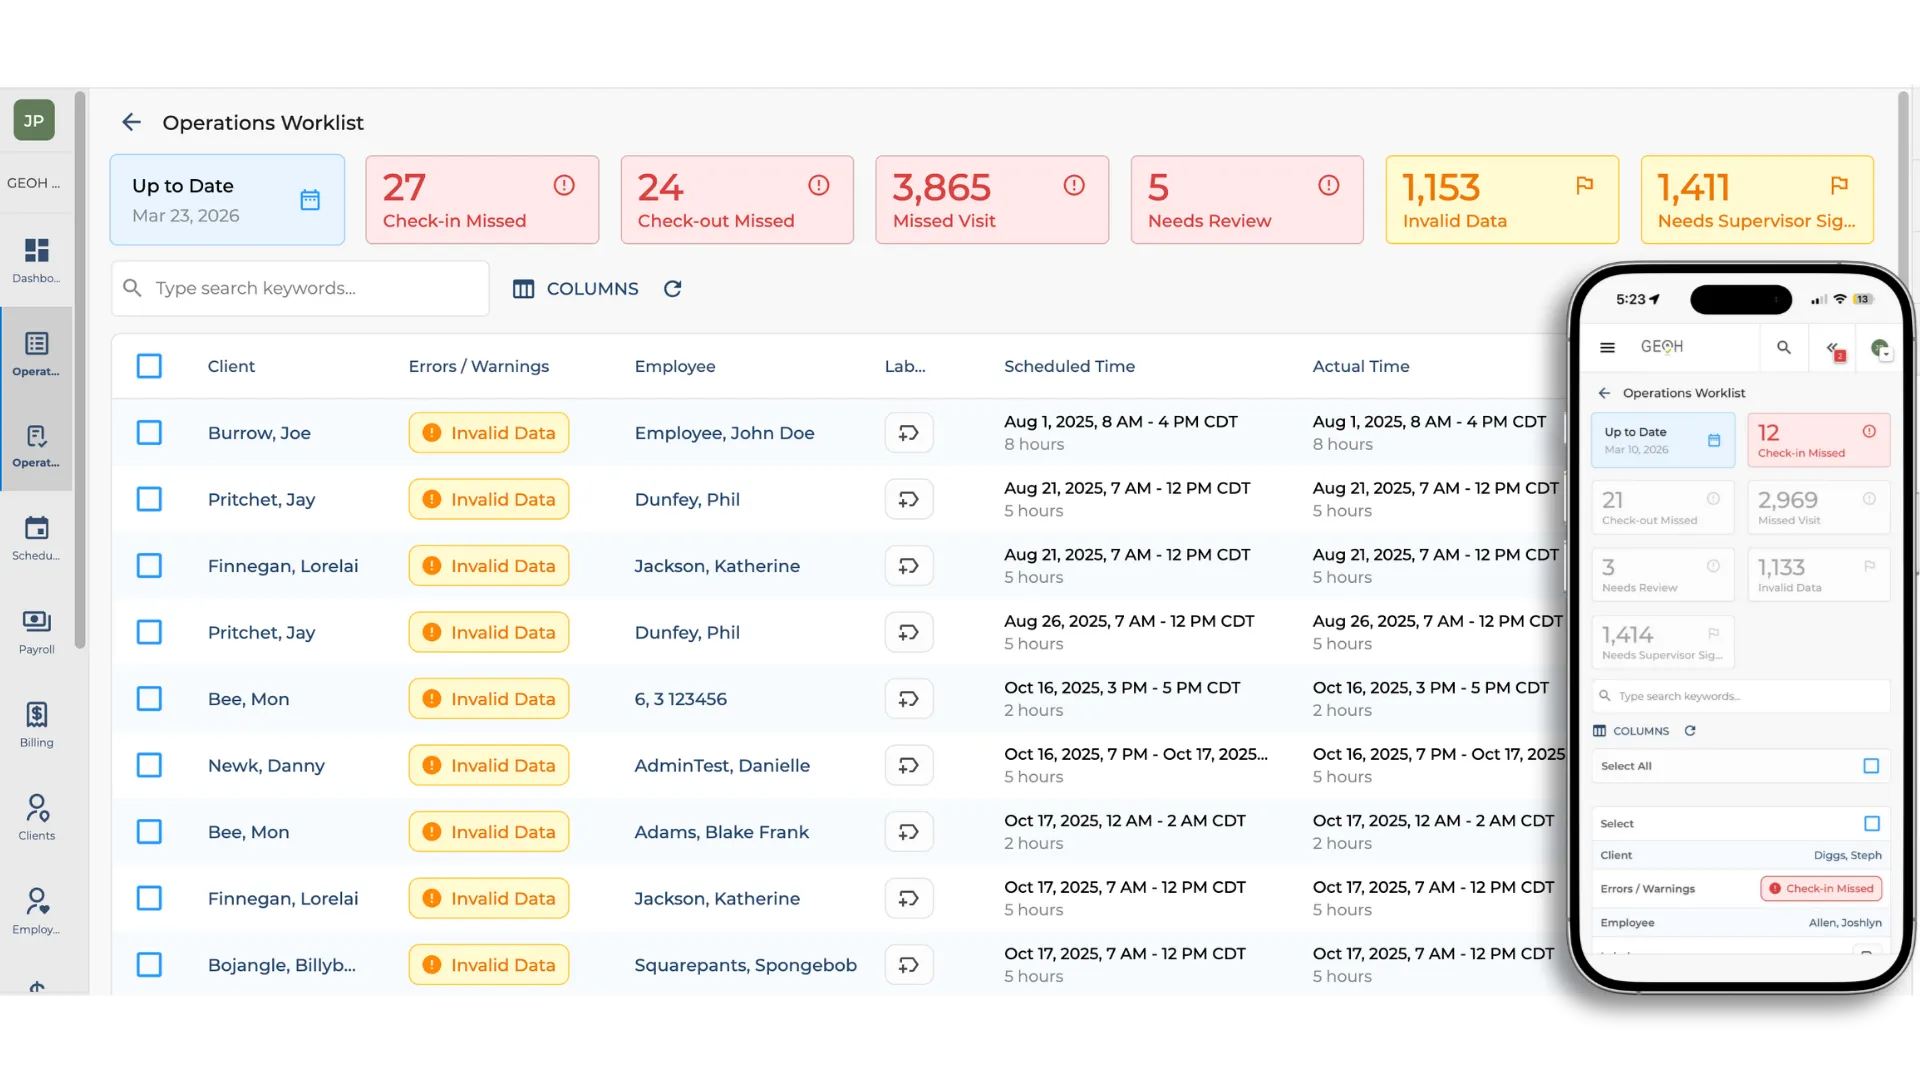Select the Scheduling icon in the sidebar
Screen dimensions: 1920x1080
(36, 535)
